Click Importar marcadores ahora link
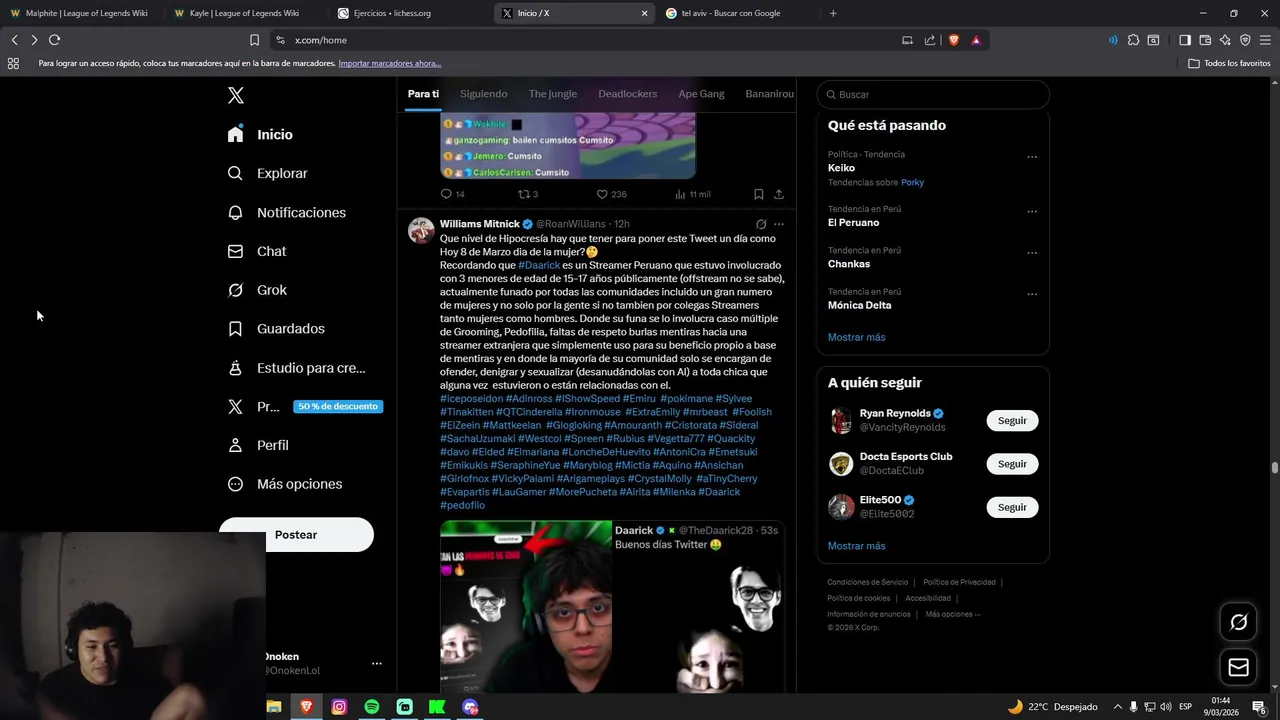This screenshot has height=720, width=1280. click(389, 63)
